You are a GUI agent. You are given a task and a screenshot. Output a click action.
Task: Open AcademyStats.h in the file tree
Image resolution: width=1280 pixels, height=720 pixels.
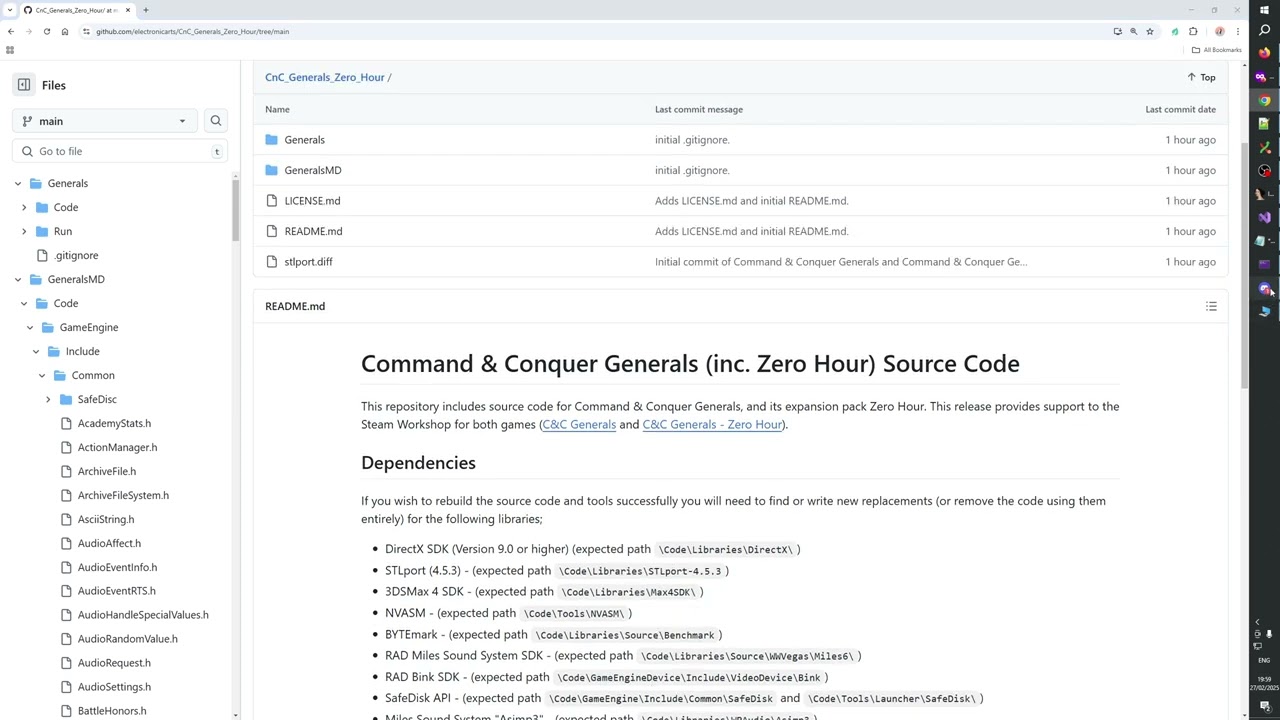pos(114,423)
